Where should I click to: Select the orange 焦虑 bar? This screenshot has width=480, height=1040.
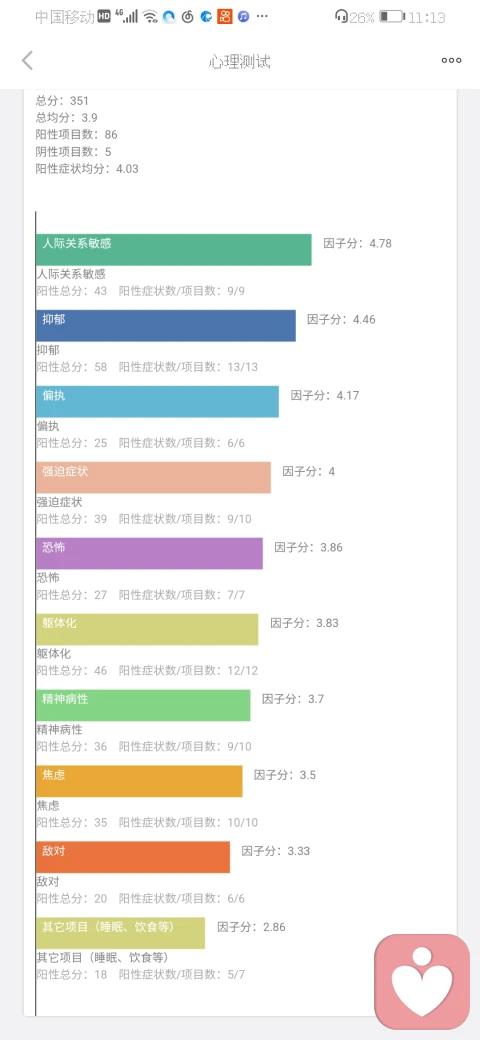click(x=139, y=781)
